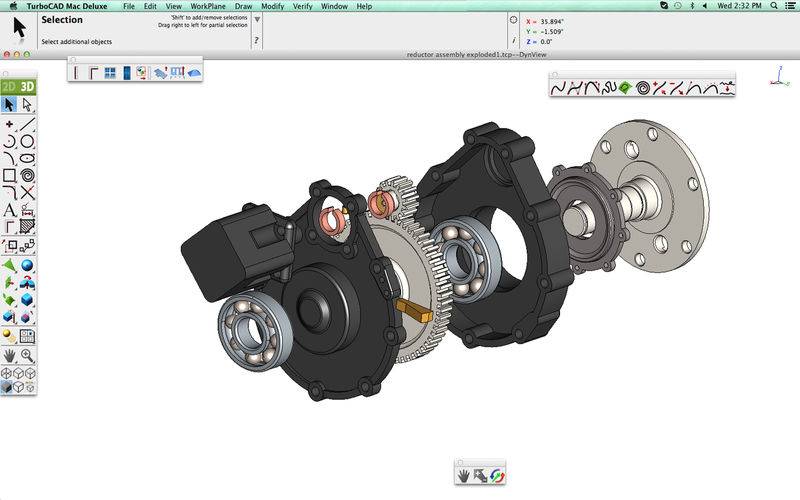Open Spotlight search in menu bar

click(769, 6)
